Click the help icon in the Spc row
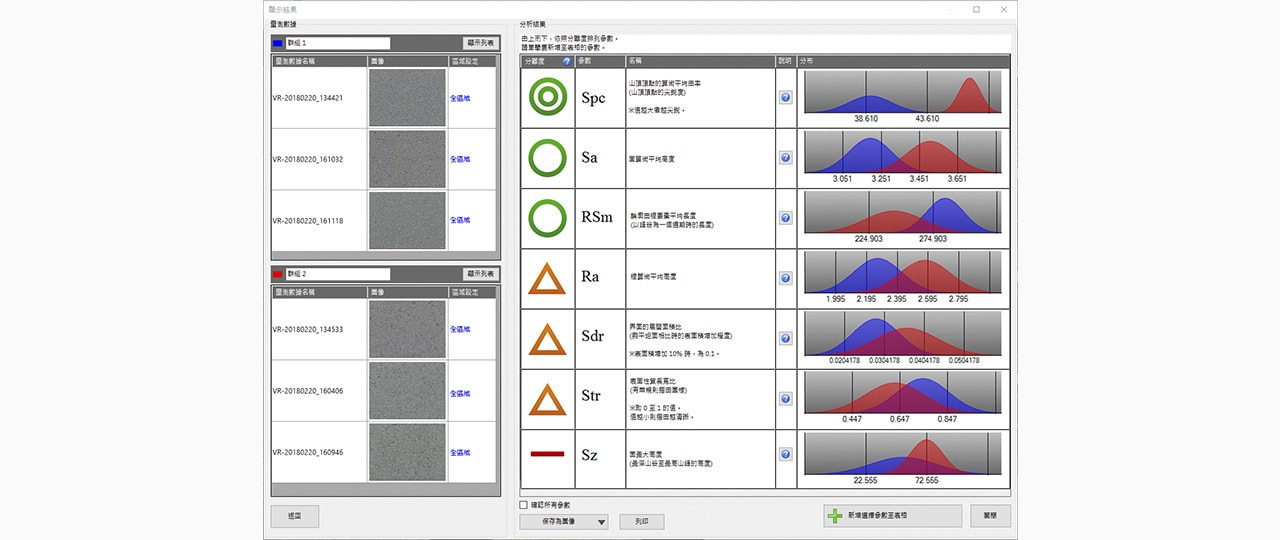This screenshot has height=540, width=1280. click(785, 98)
